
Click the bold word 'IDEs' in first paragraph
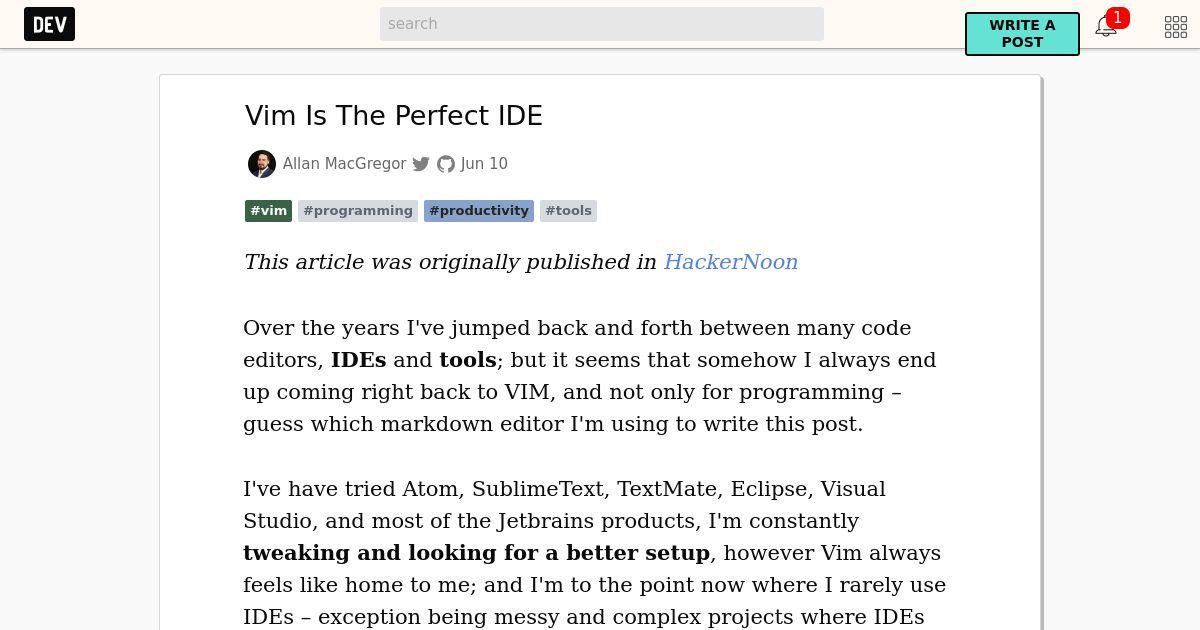(x=359, y=360)
